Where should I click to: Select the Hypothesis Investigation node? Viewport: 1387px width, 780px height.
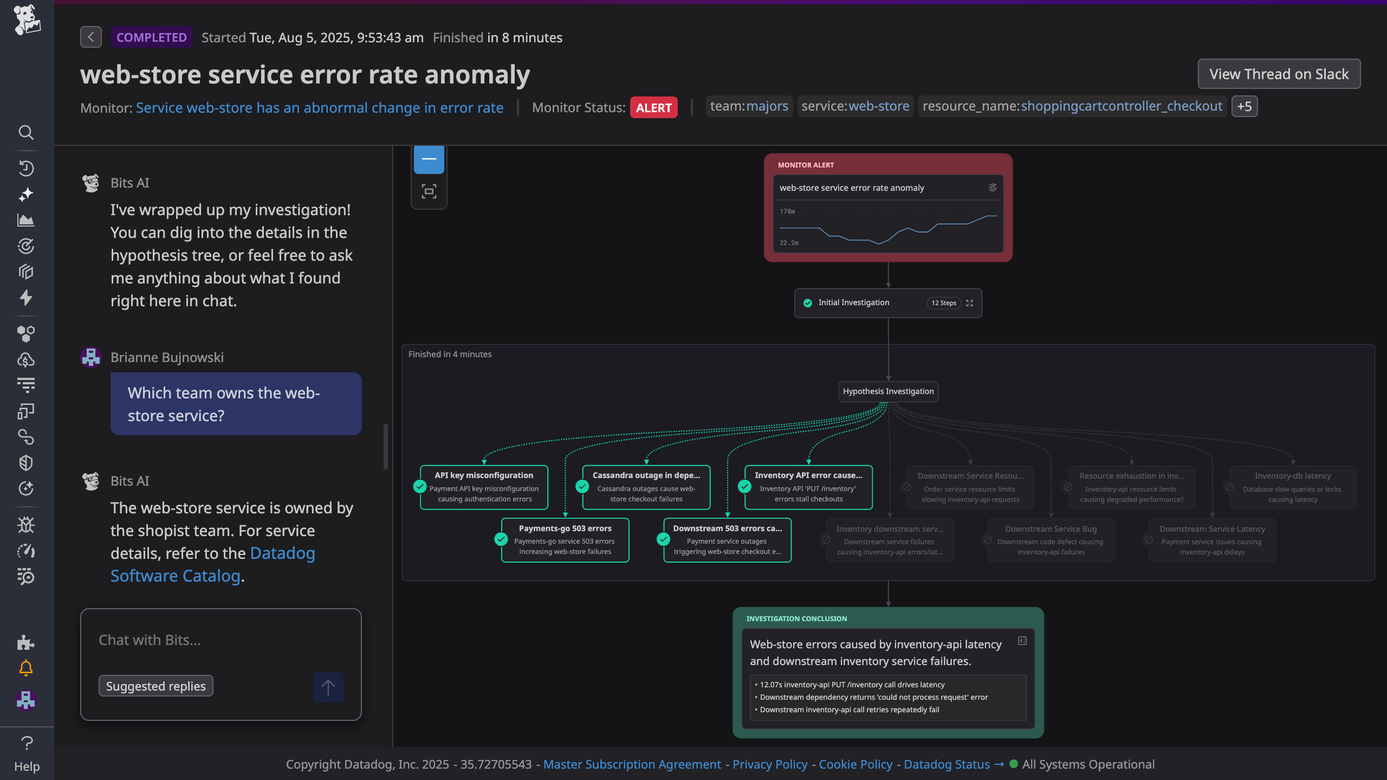pyautogui.click(x=888, y=391)
